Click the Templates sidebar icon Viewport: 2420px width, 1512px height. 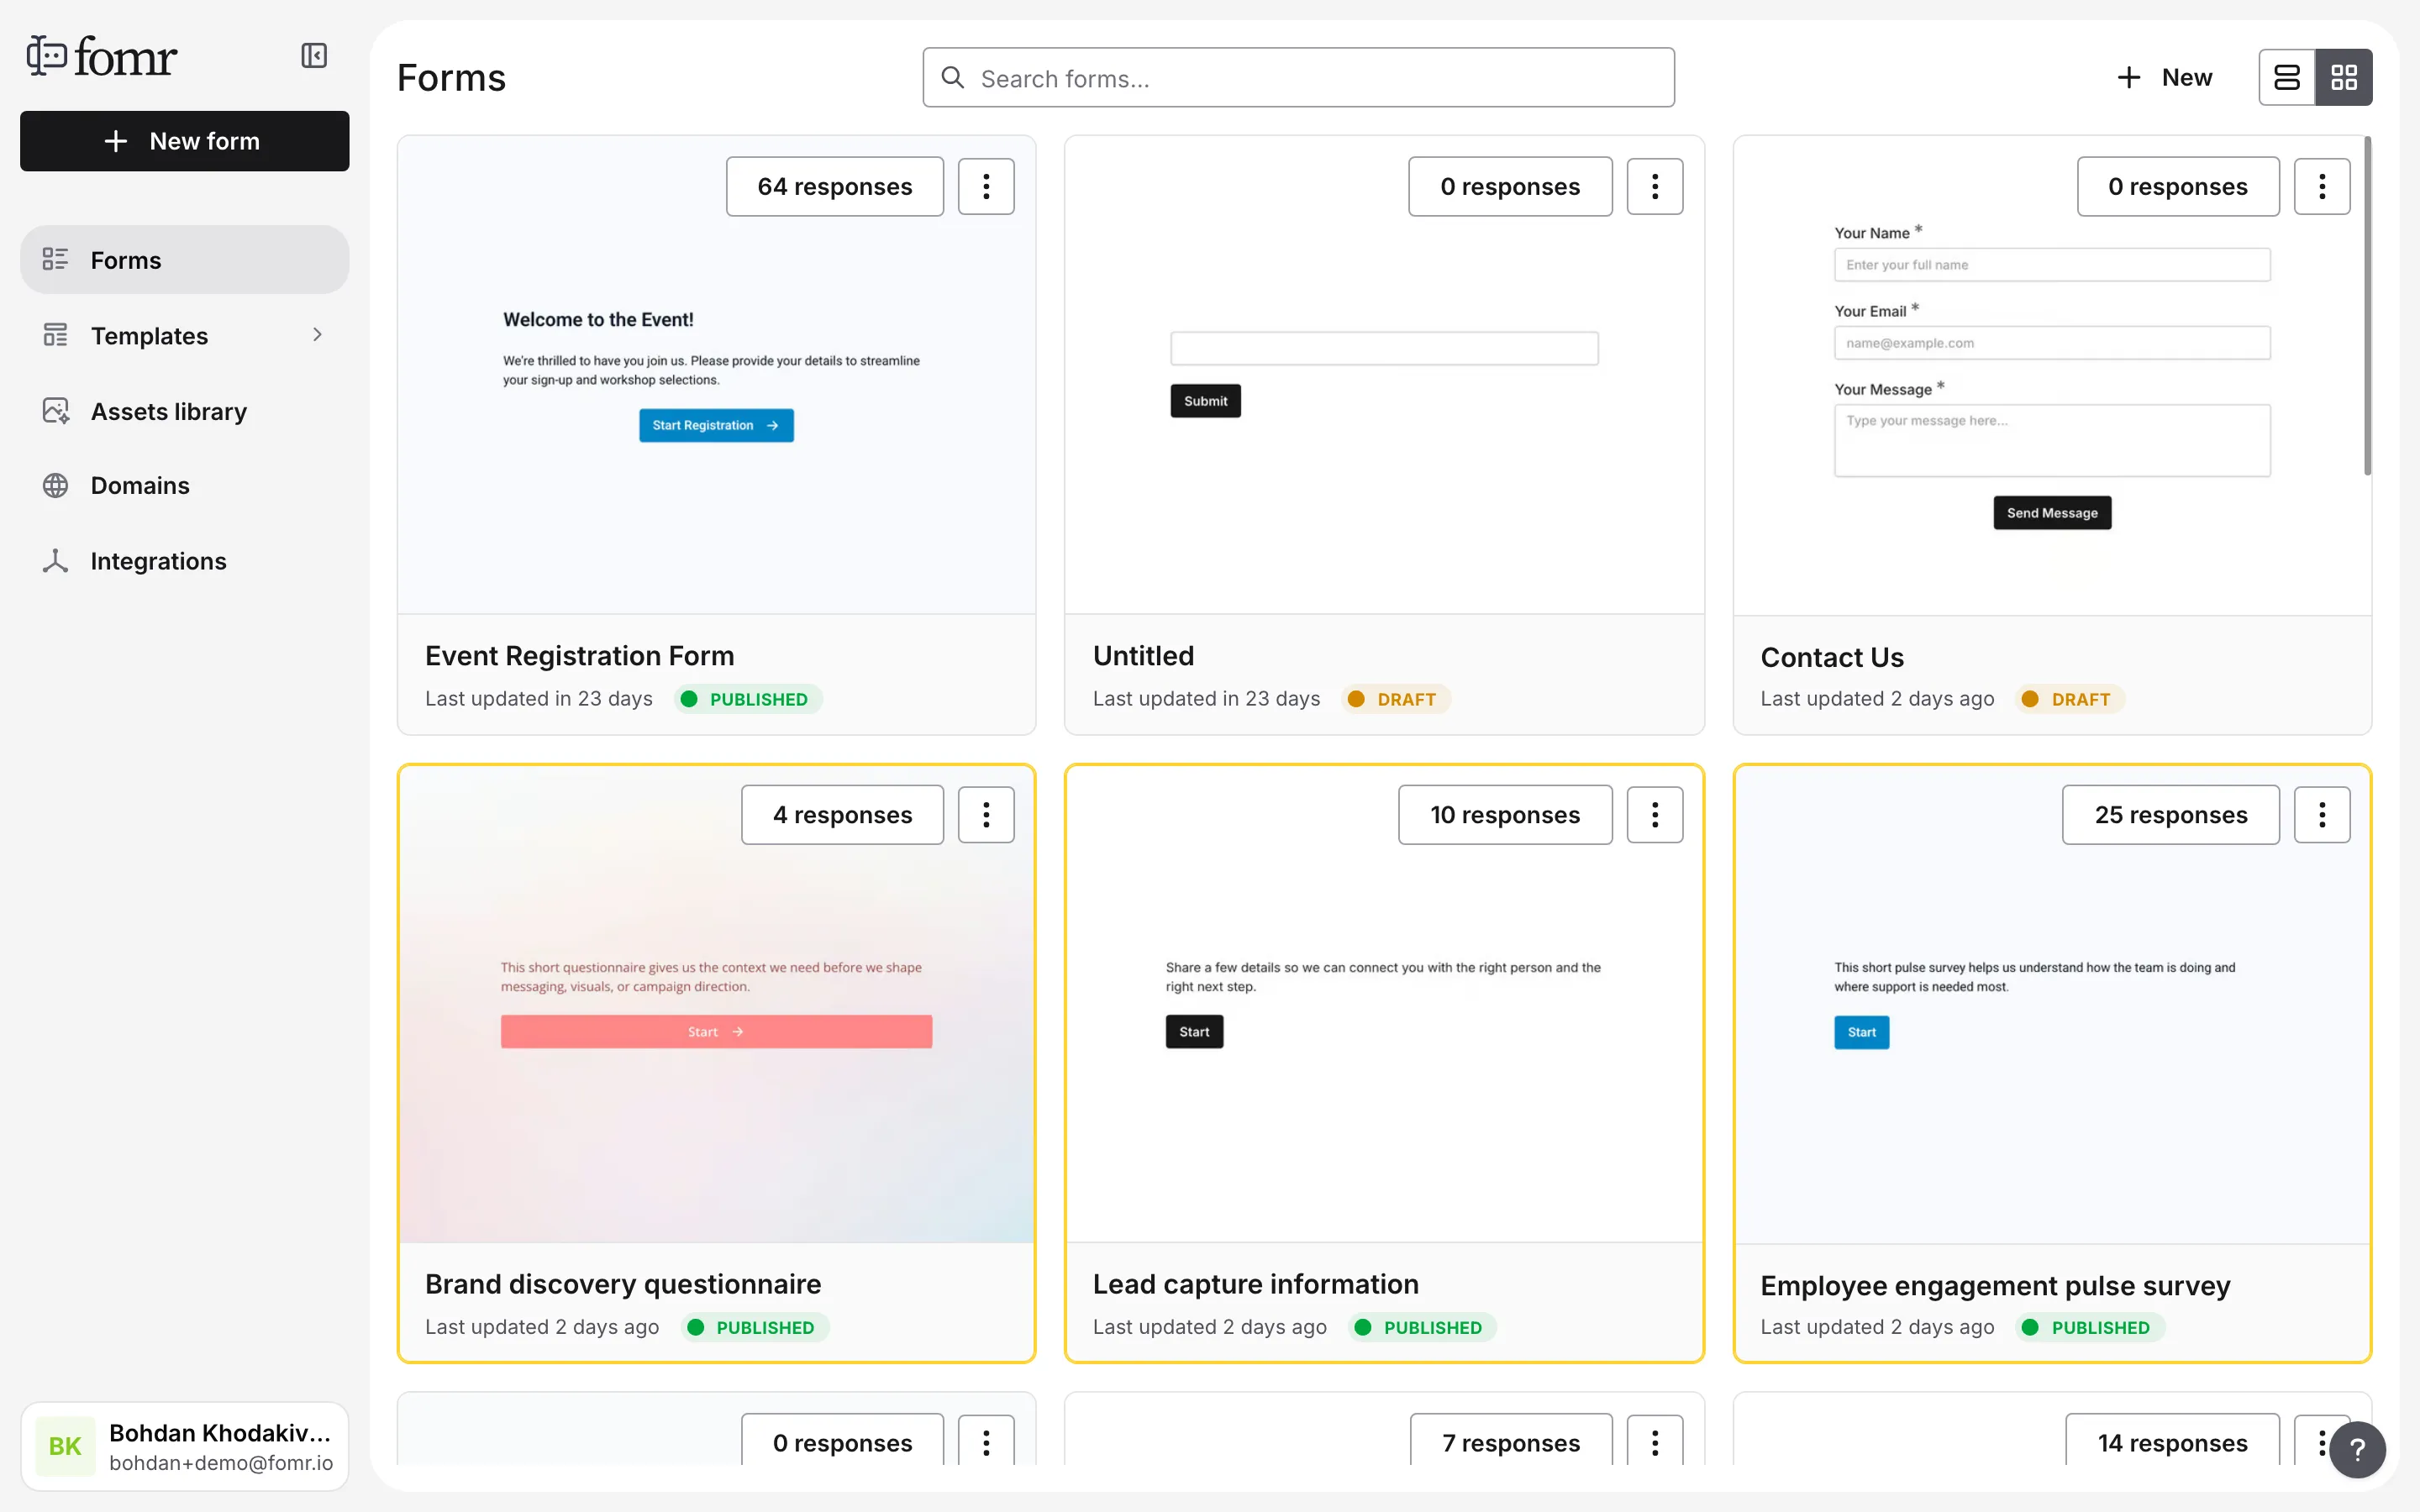pyautogui.click(x=55, y=335)
